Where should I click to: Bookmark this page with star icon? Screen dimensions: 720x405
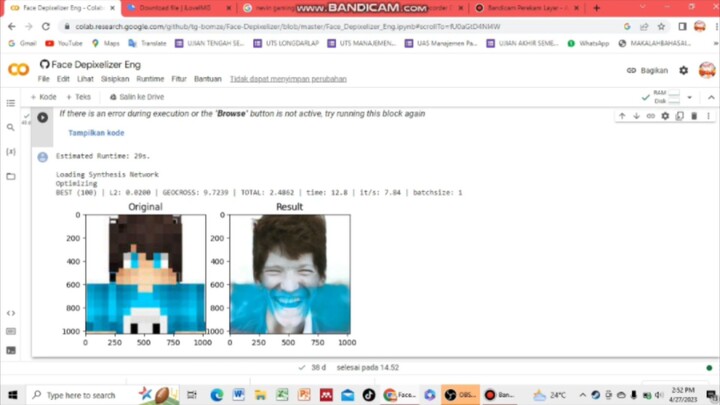click(x=661, y=27)
